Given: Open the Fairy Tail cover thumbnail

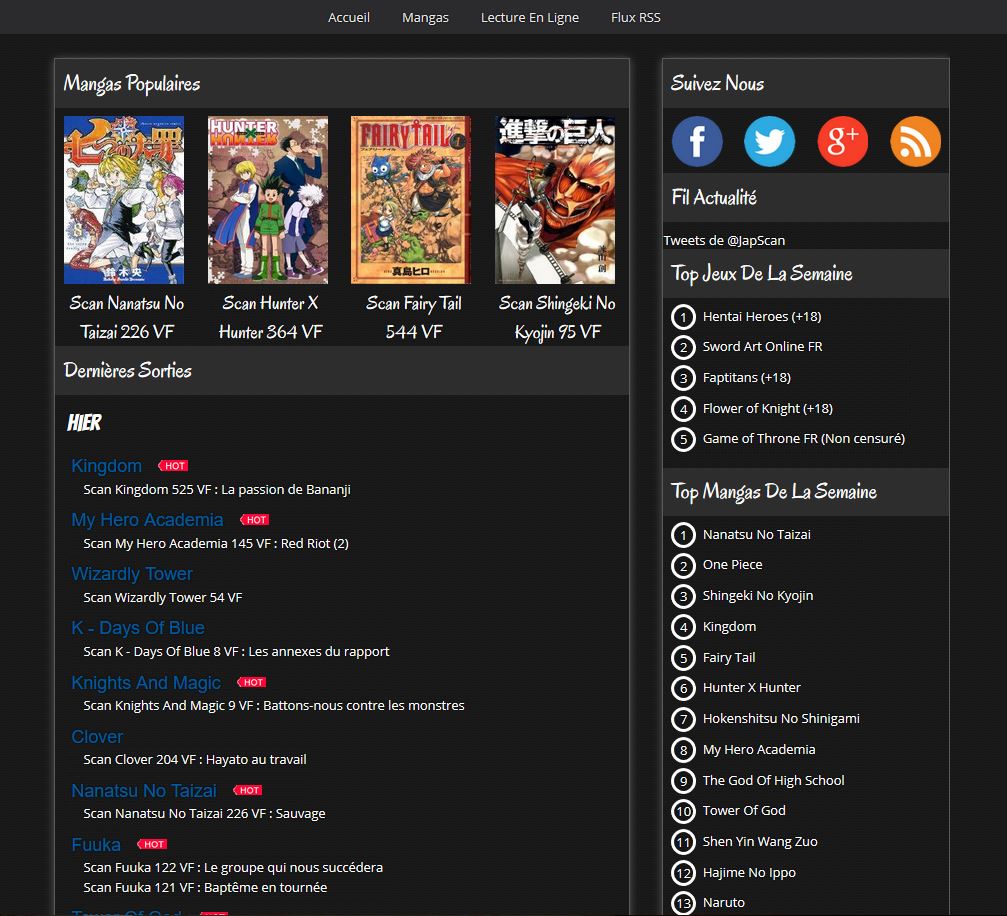Looking at the screenshot, I should tap(411, 200).
